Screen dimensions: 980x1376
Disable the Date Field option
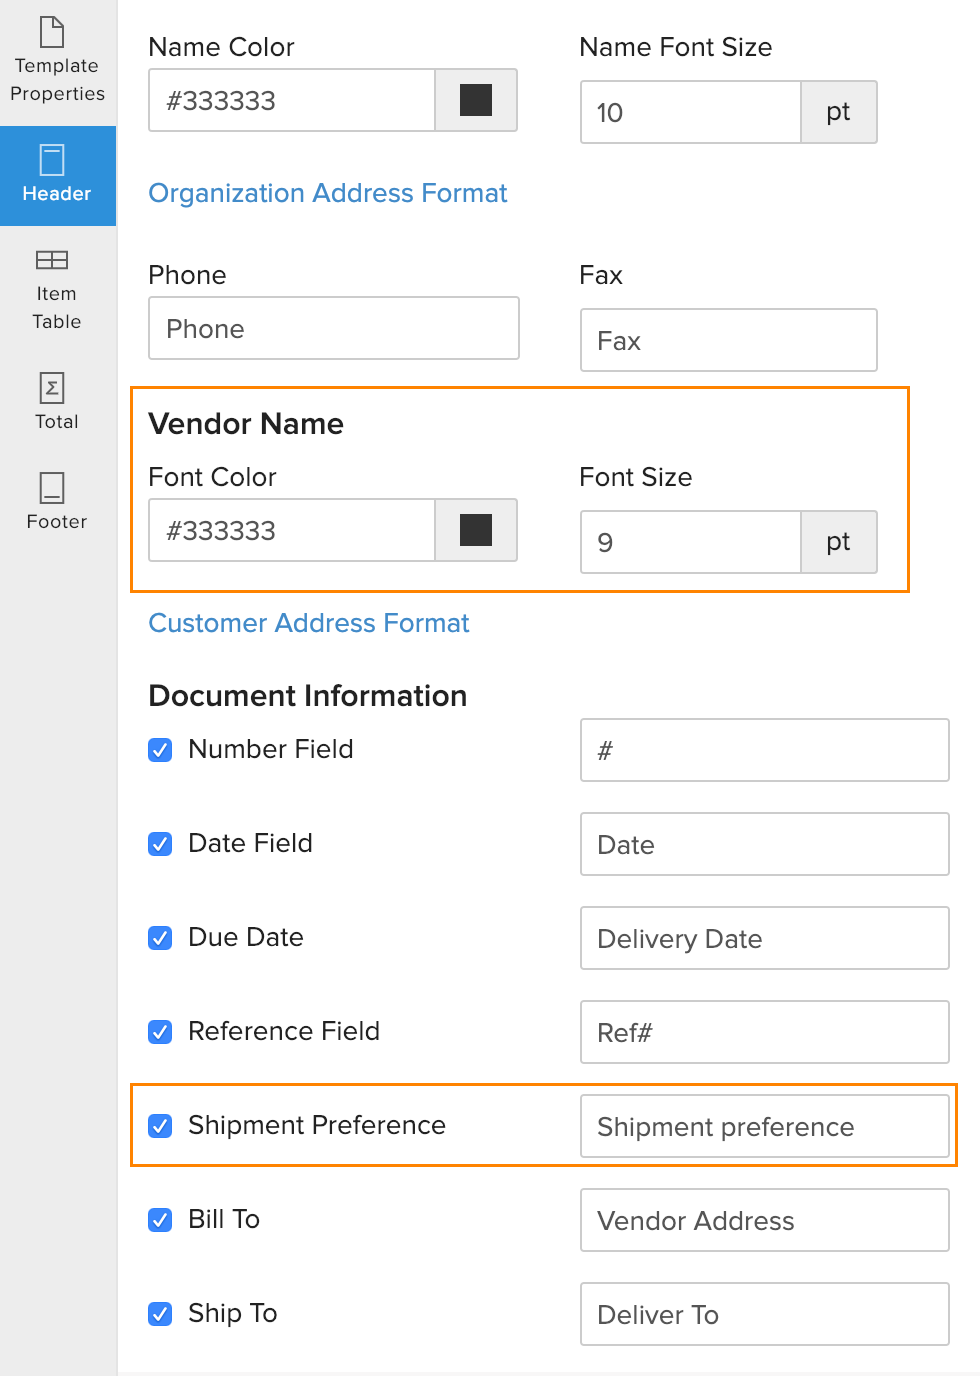(160, 844)
